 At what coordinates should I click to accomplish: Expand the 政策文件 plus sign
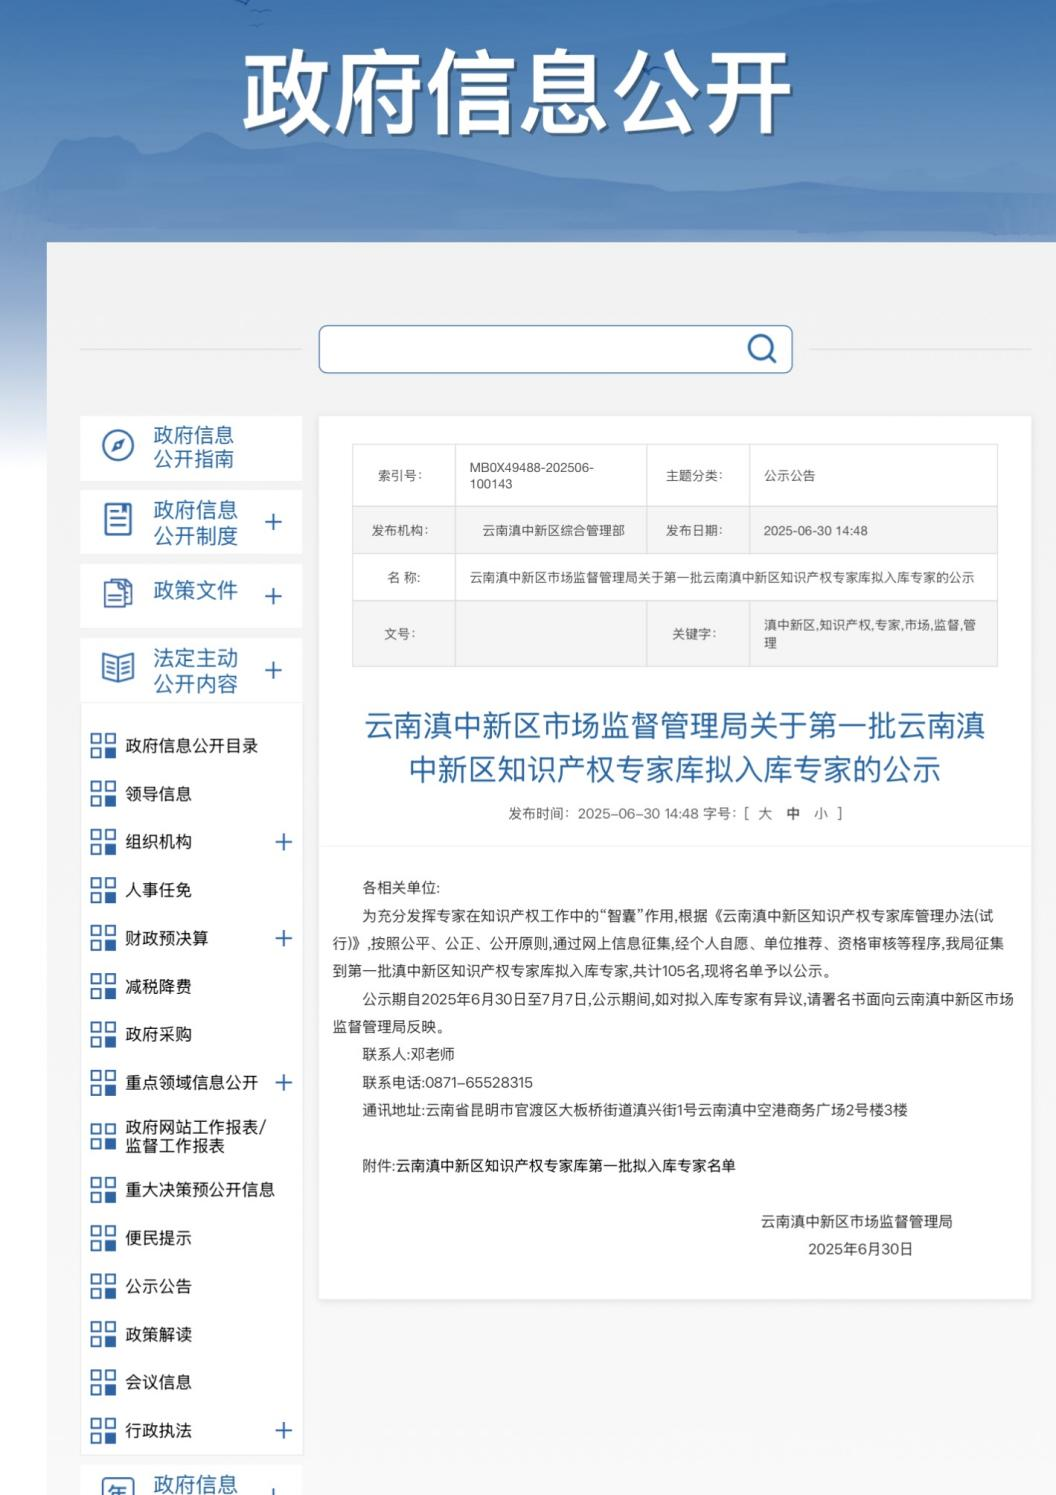pos(273,596)
